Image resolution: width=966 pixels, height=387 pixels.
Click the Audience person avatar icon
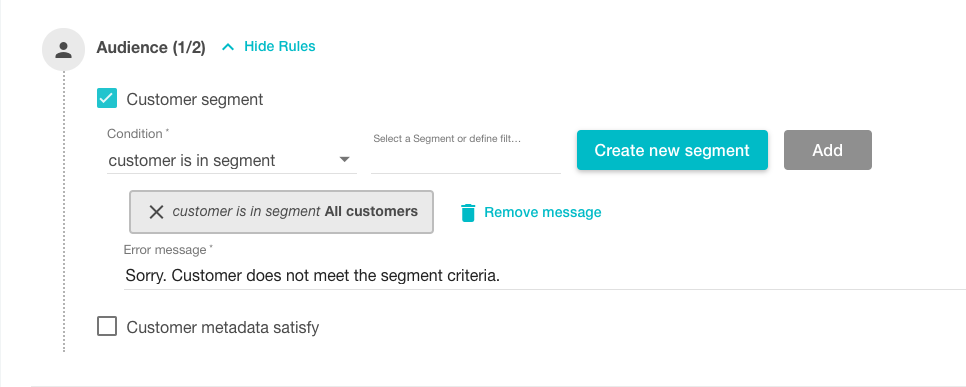(x=63, y=49)
